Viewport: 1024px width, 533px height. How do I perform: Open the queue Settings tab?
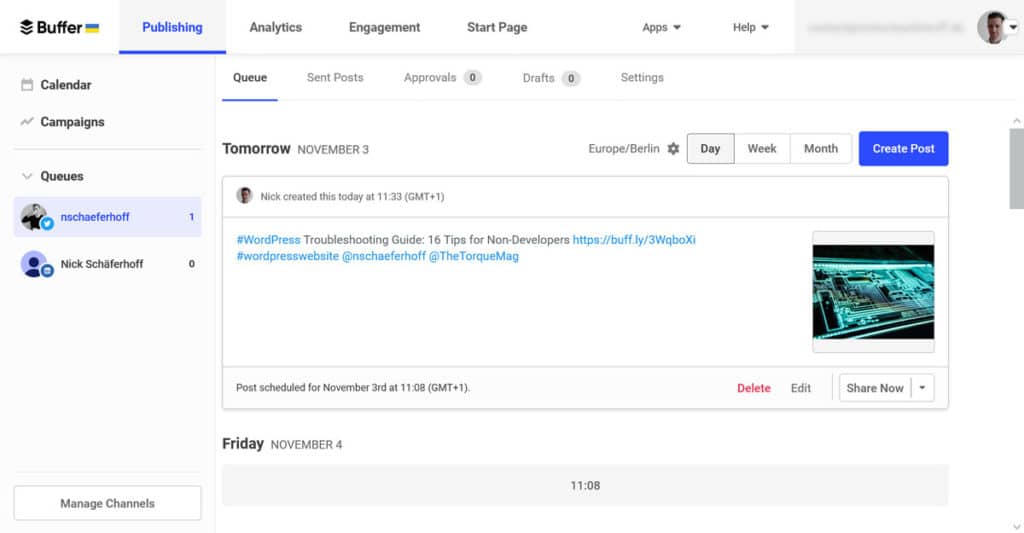coord(642,78)
